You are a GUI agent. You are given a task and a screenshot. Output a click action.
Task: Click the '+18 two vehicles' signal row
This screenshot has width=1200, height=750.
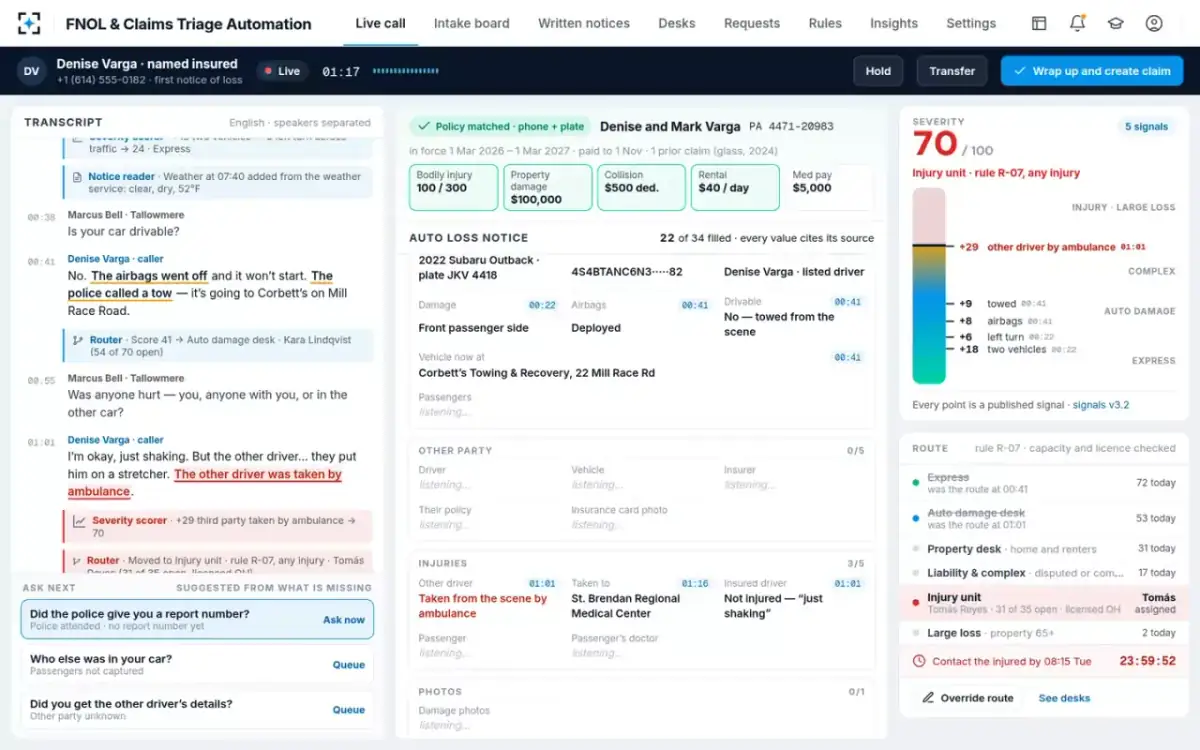pos(1017,350)
